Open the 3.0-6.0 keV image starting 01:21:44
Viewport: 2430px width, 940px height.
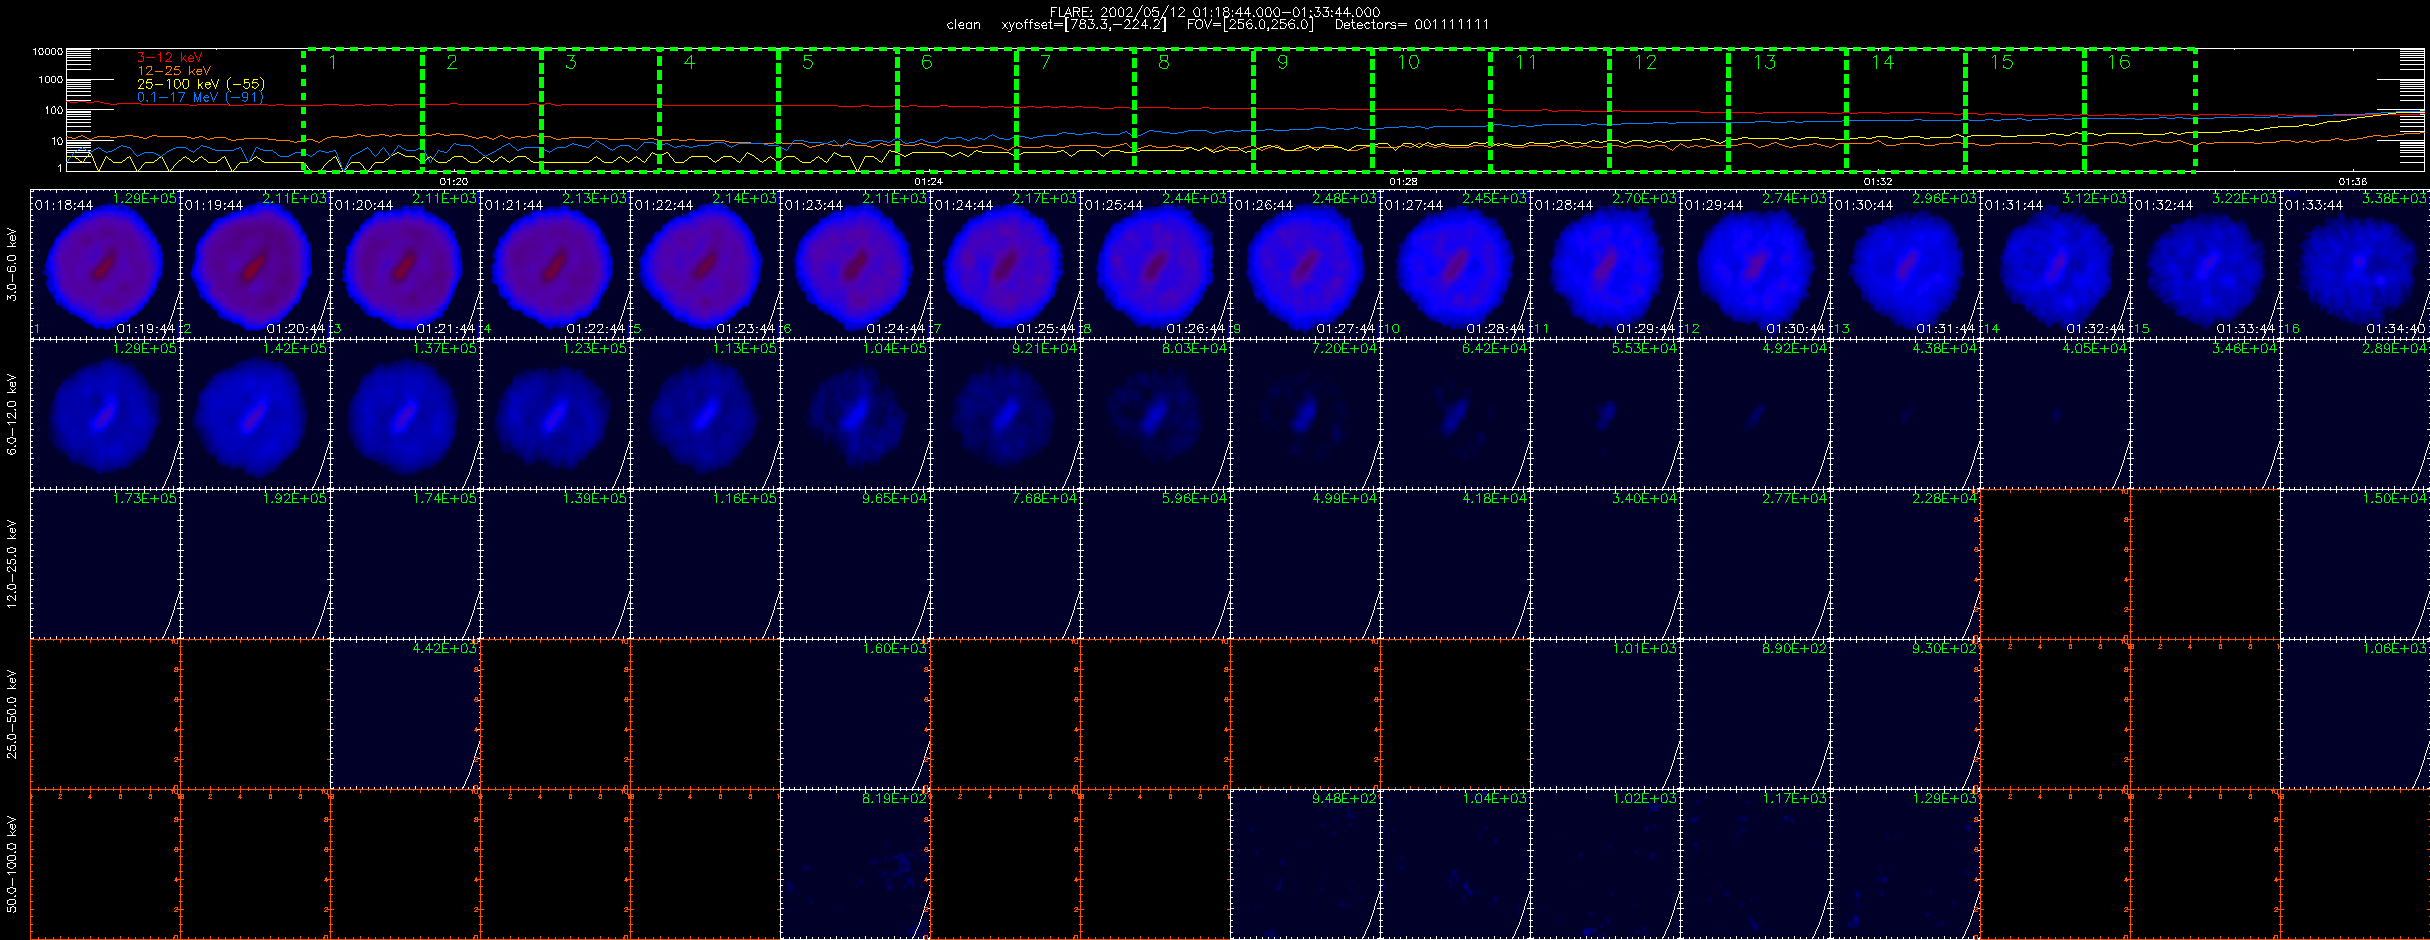tap(555, 264)
